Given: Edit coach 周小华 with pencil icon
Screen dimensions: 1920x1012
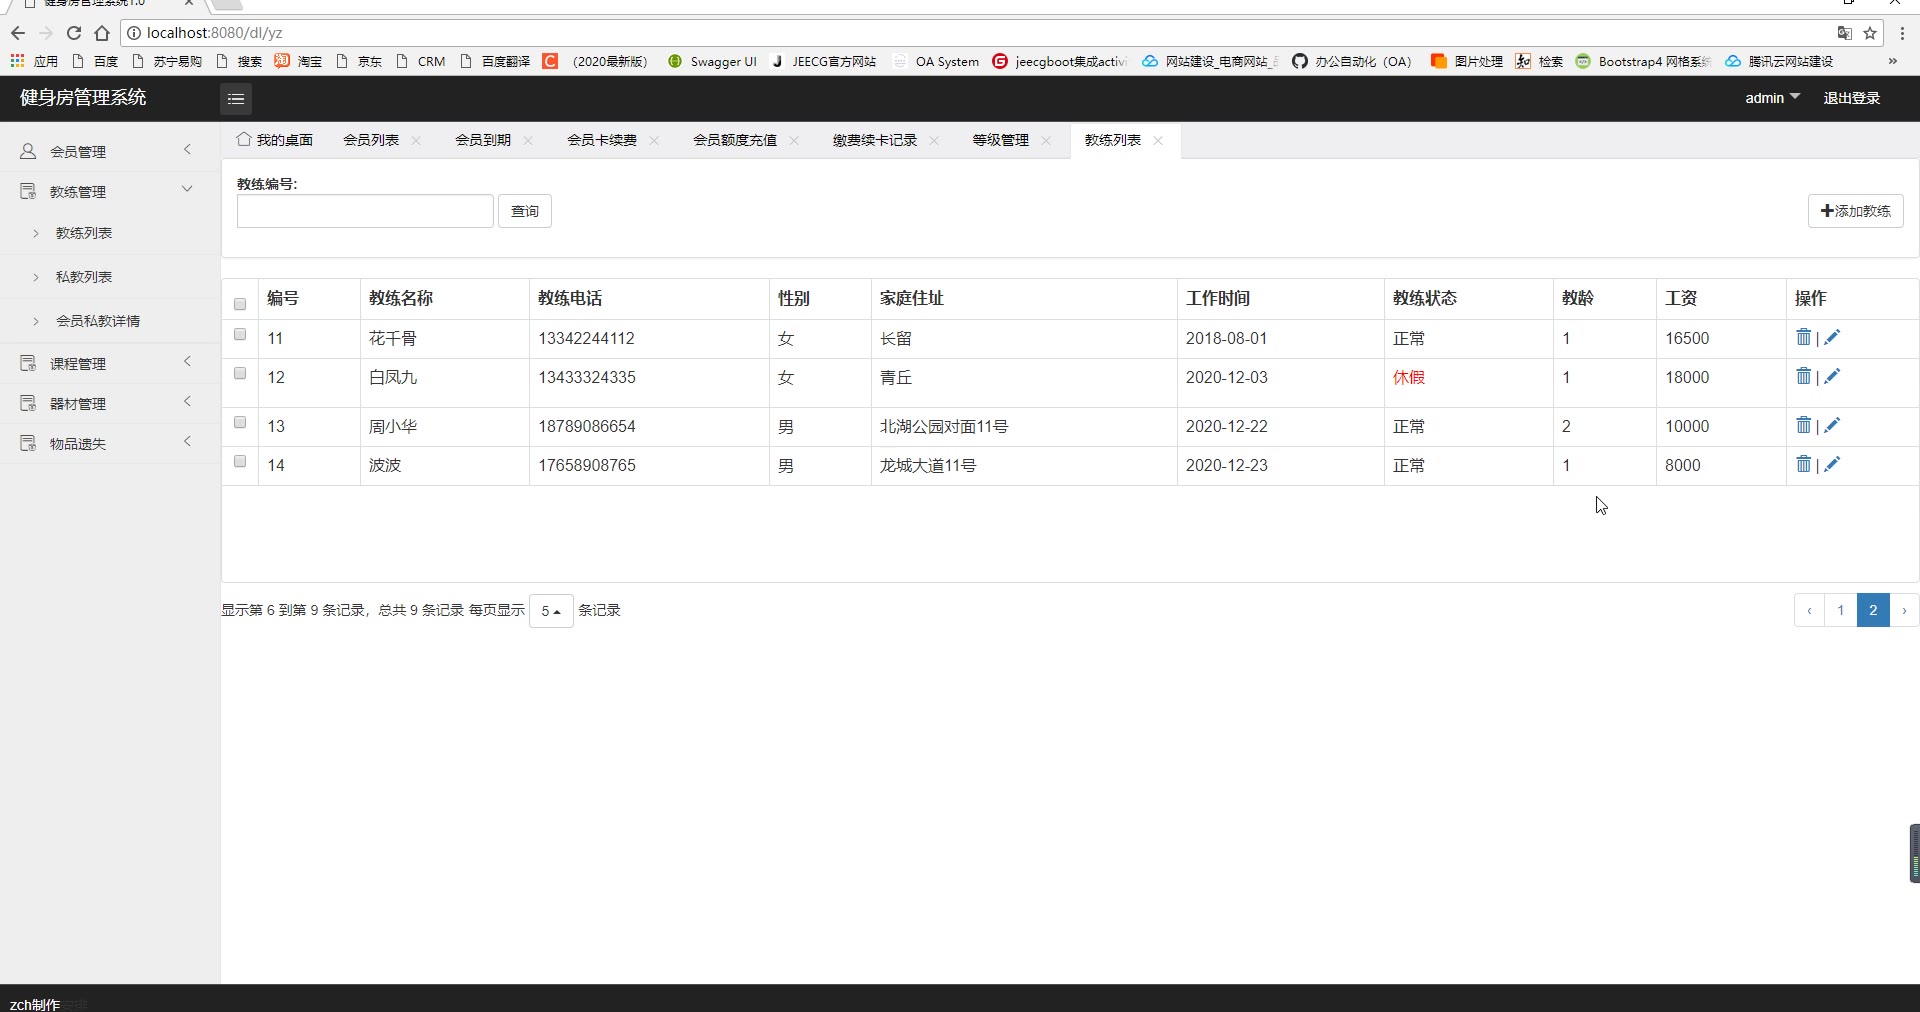Looking at the screenshot, I should click(x=1832, y=426).
